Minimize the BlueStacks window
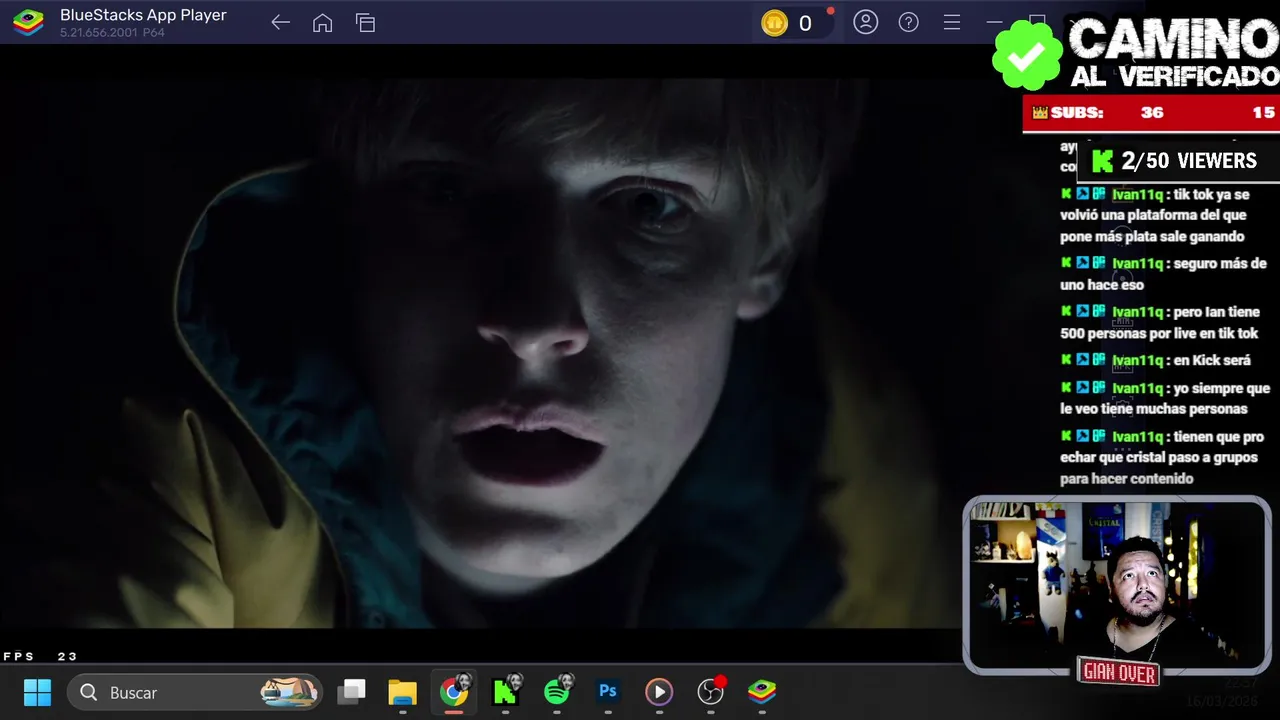This screenshot has height=720, width=1280. 994,22
